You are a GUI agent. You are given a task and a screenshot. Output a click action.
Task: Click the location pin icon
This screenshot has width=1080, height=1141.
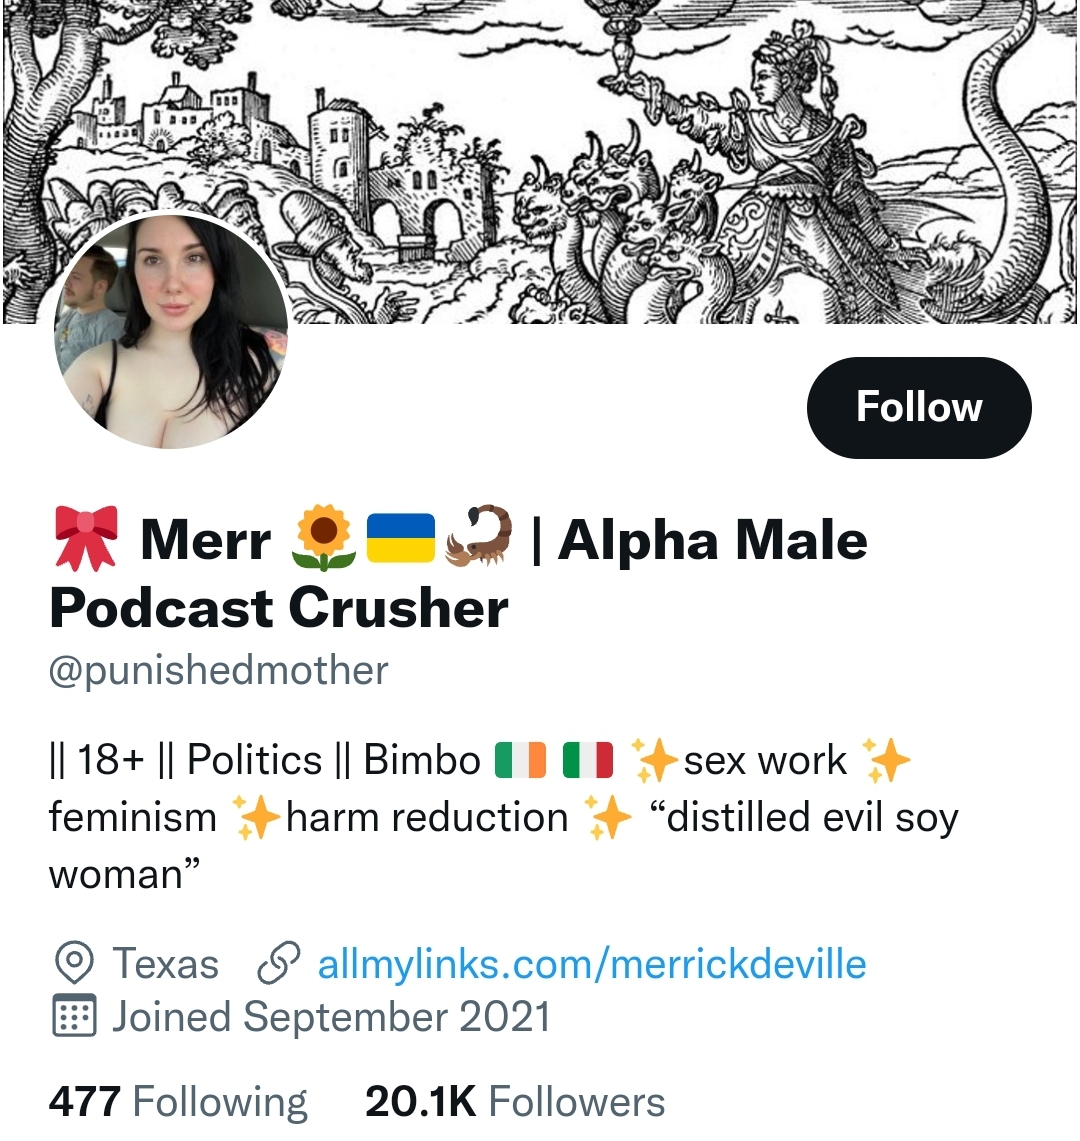coord(72,964)
